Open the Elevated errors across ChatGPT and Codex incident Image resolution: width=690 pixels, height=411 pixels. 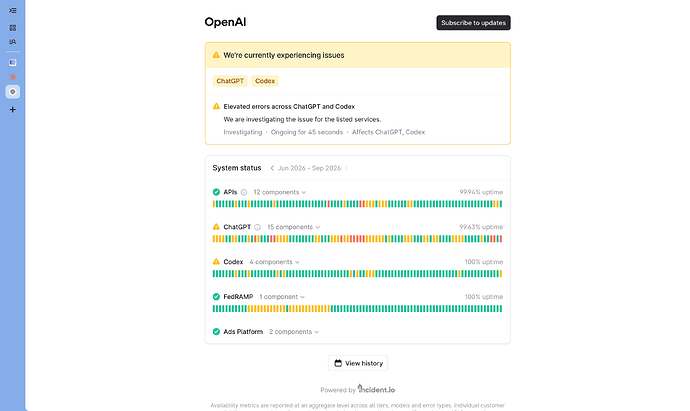click(x=289, y=106)
